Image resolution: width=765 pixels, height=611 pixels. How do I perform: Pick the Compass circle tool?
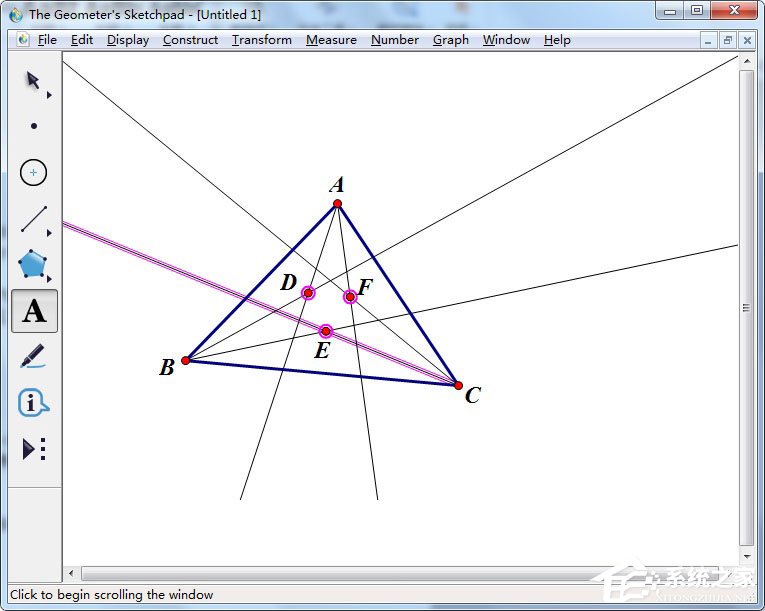33,173
